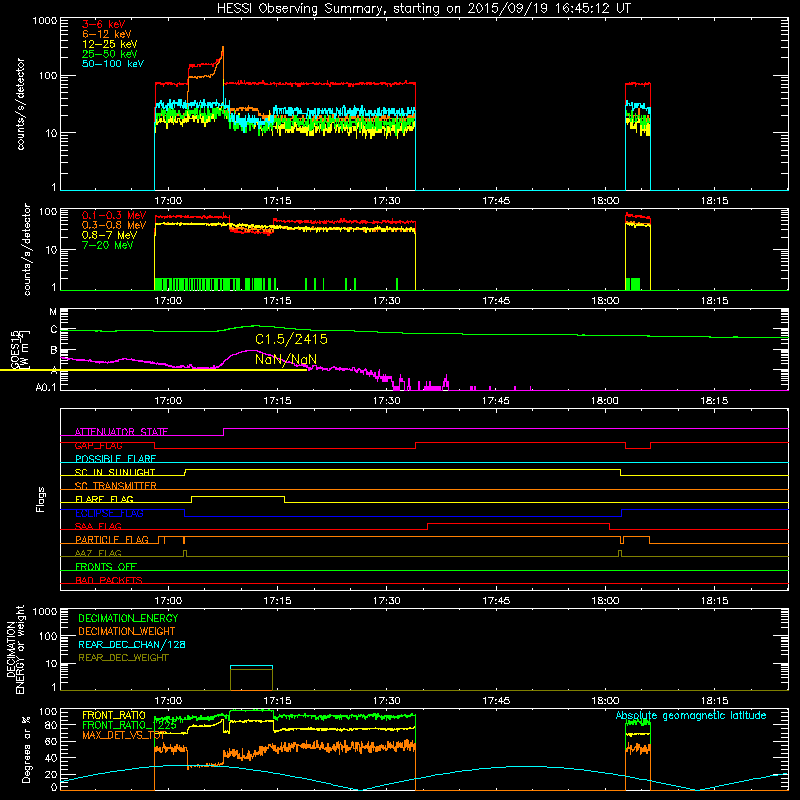
Task: Click the 'A0.1' tick label on the GOES axis
Action: 46,388
